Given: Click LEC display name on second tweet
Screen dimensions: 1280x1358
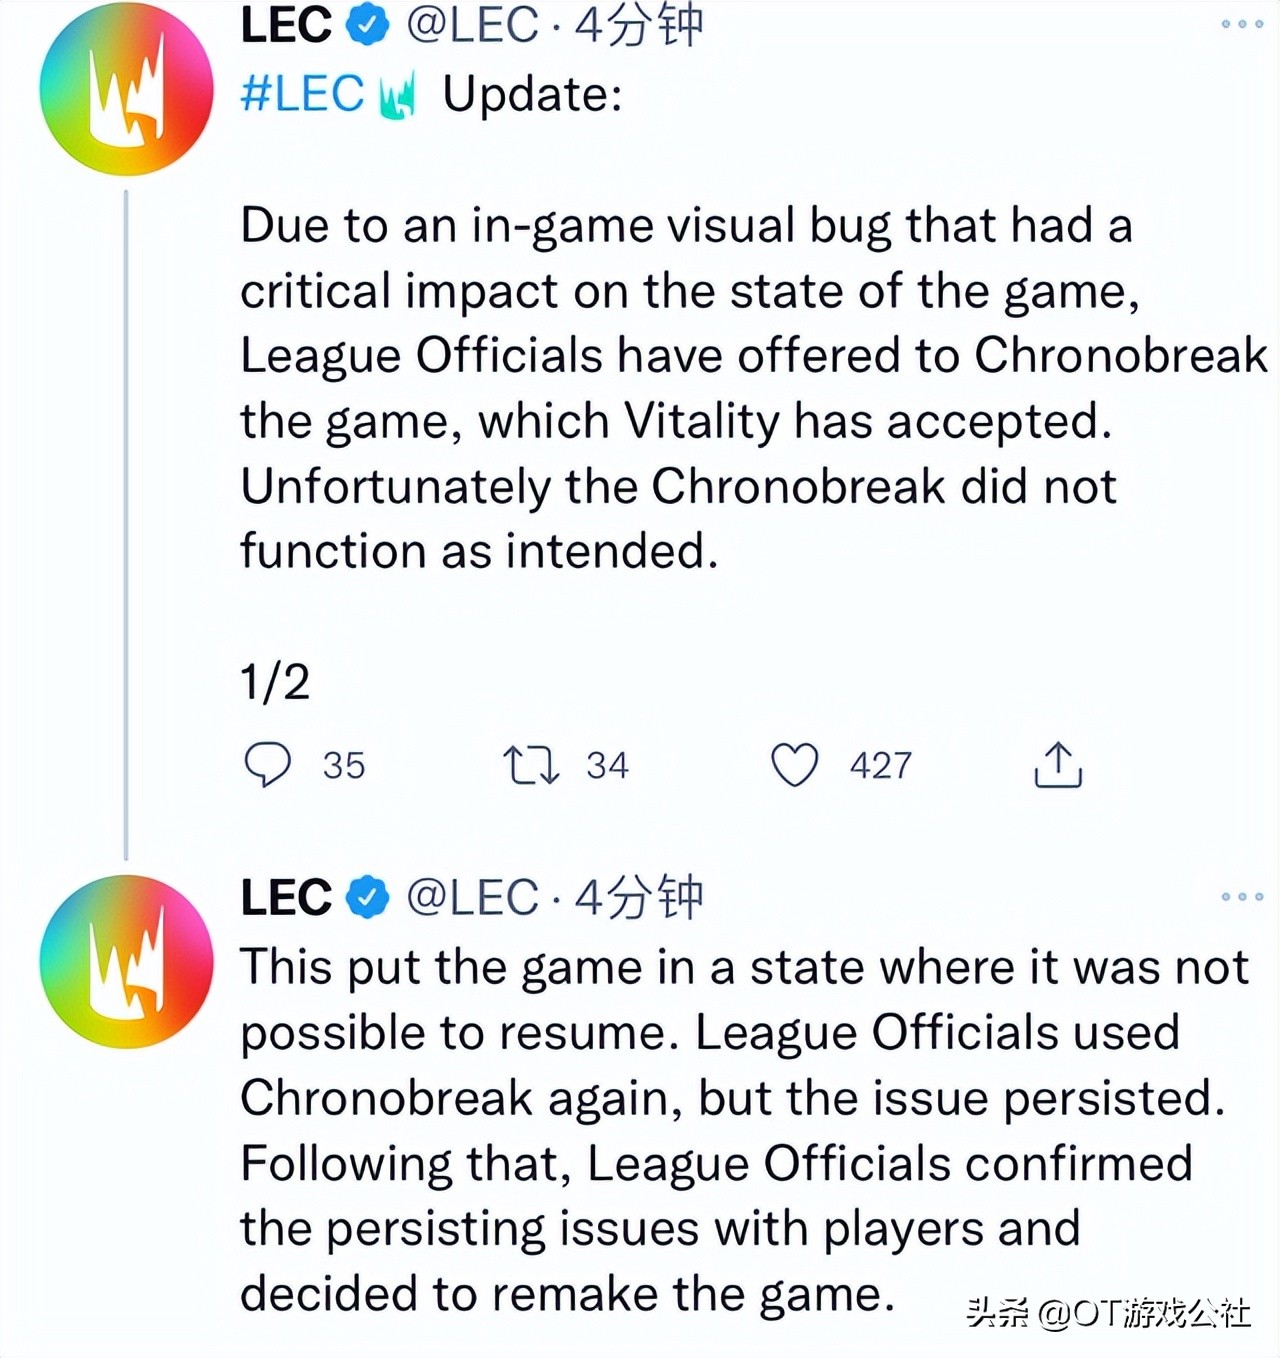Looking at the screenshot, I should 286,897.
